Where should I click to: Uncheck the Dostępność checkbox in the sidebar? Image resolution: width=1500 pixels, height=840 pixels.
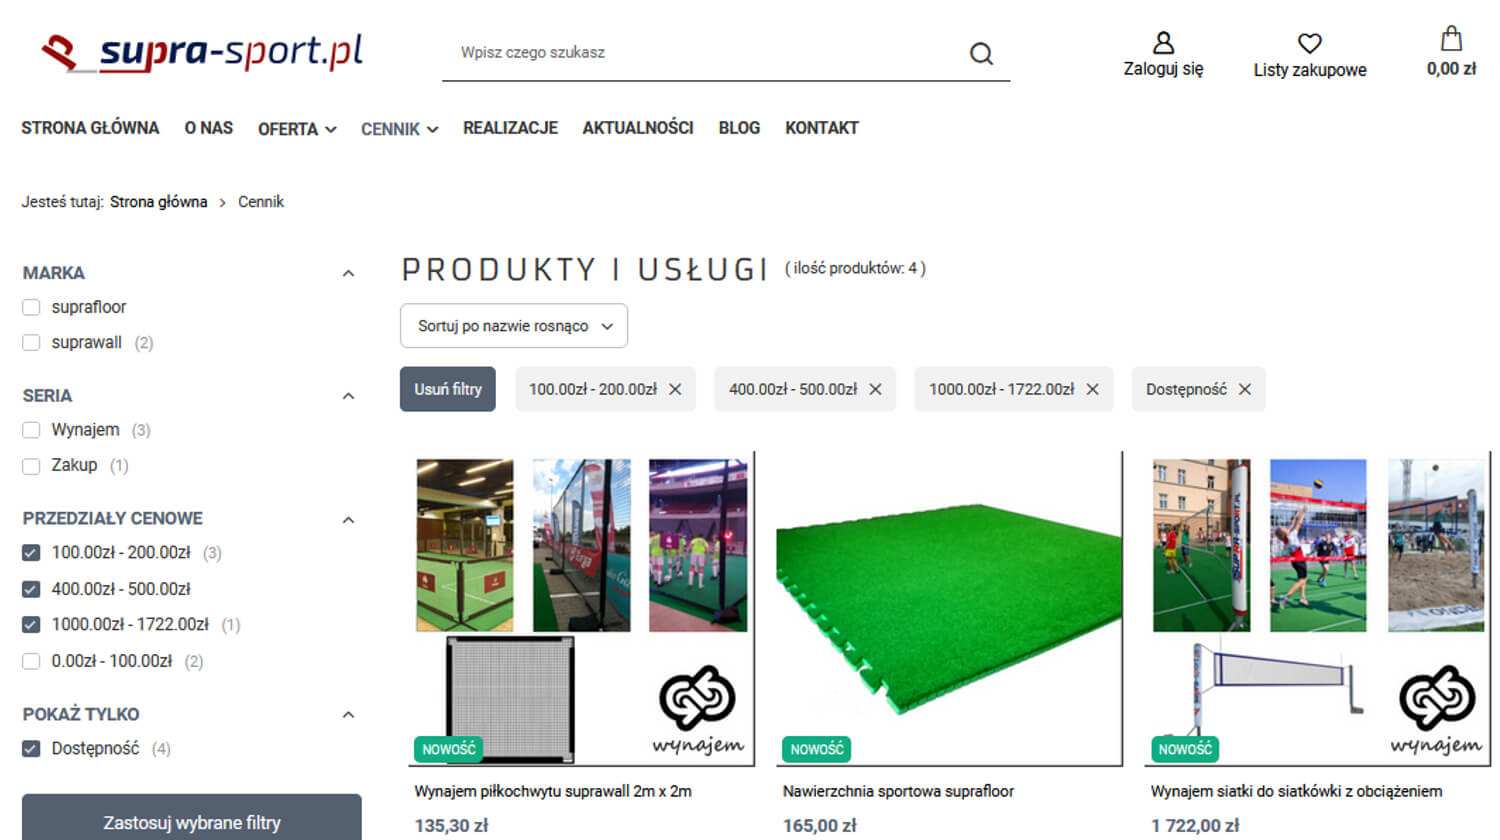click(31, 748)
